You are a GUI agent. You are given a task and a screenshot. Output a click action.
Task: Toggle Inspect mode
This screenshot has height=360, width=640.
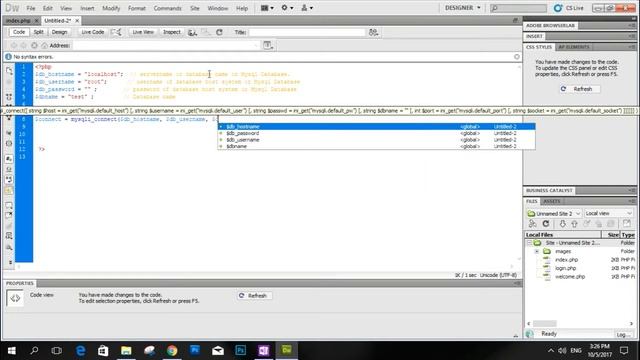(x=171, y=32)
